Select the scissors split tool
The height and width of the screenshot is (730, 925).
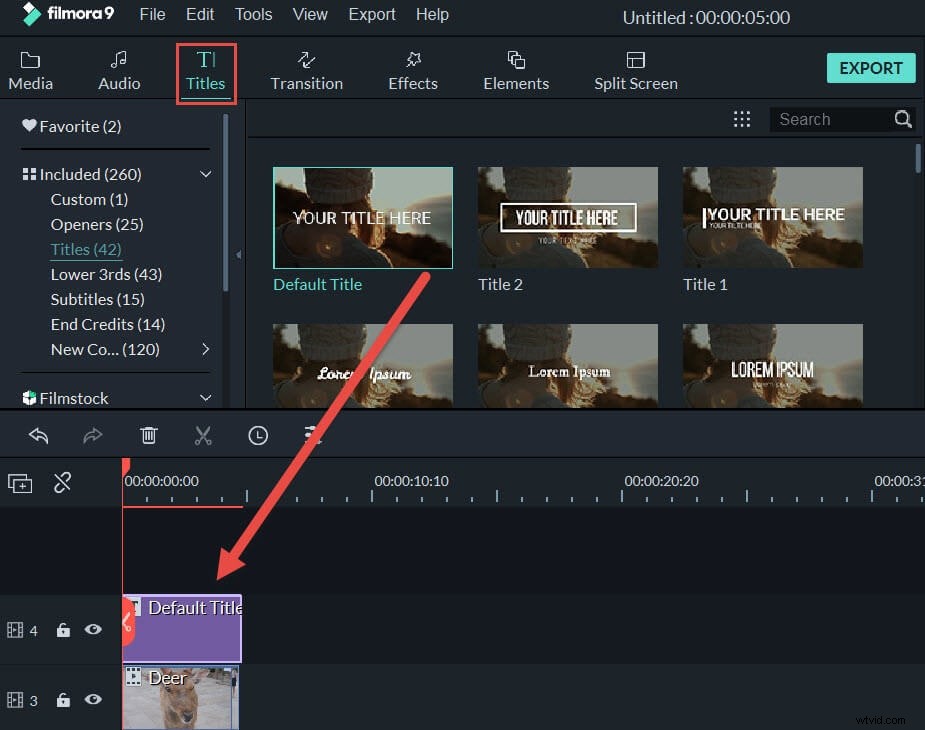coord(203,435)
